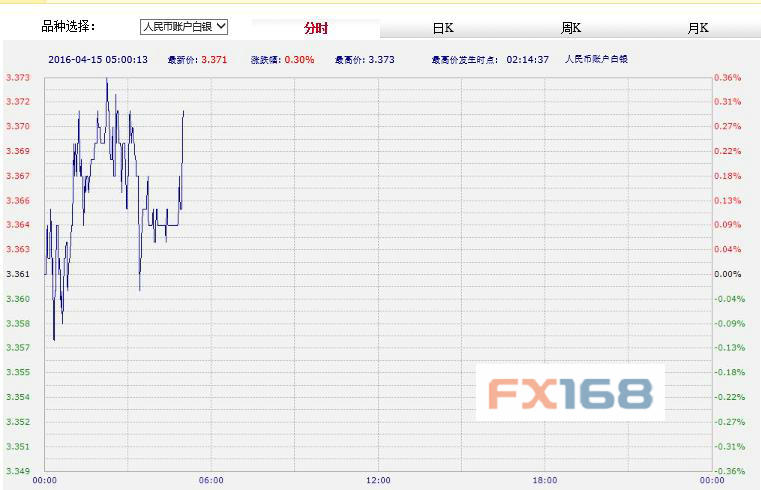
Task: Click the 12:00 time axis label
Action: (378, 481)
